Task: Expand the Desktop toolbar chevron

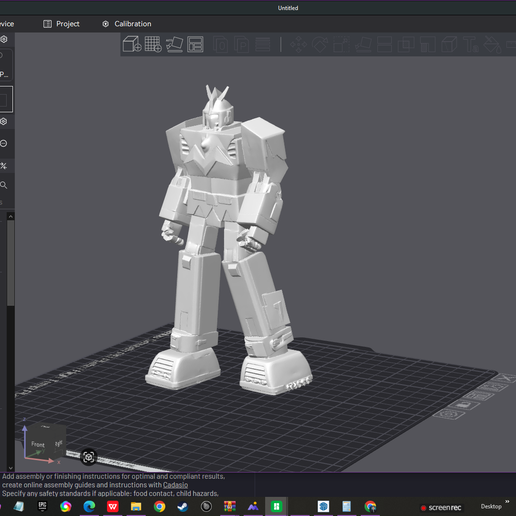Action: point(507,502)
